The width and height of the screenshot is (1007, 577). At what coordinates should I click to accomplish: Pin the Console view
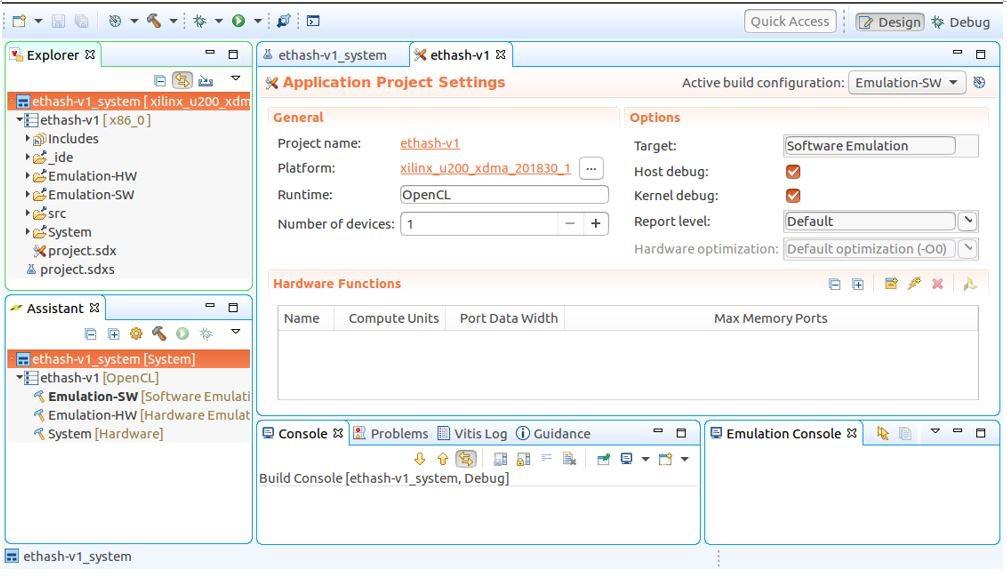(603, 459)
